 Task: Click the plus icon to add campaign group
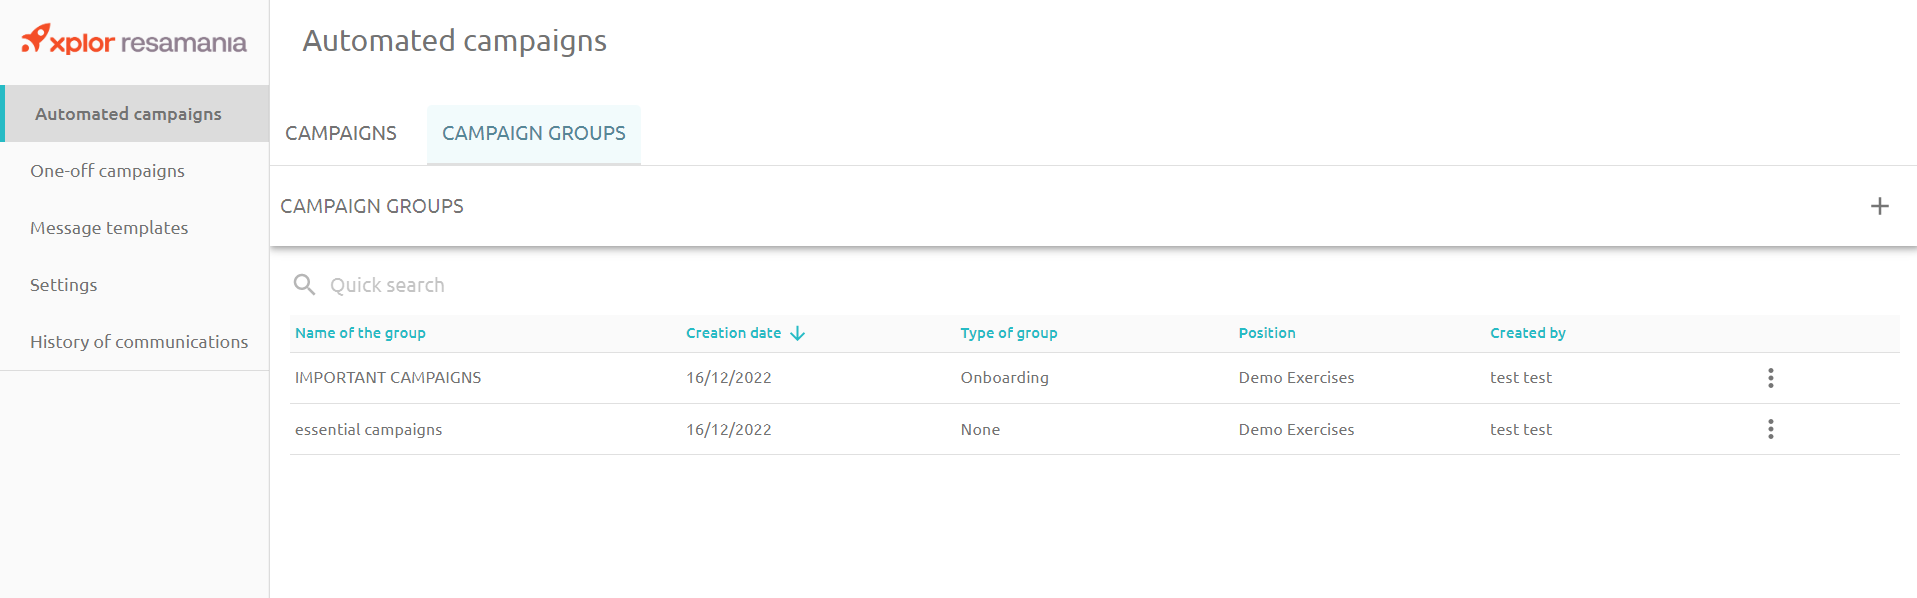click(1879, 206)
